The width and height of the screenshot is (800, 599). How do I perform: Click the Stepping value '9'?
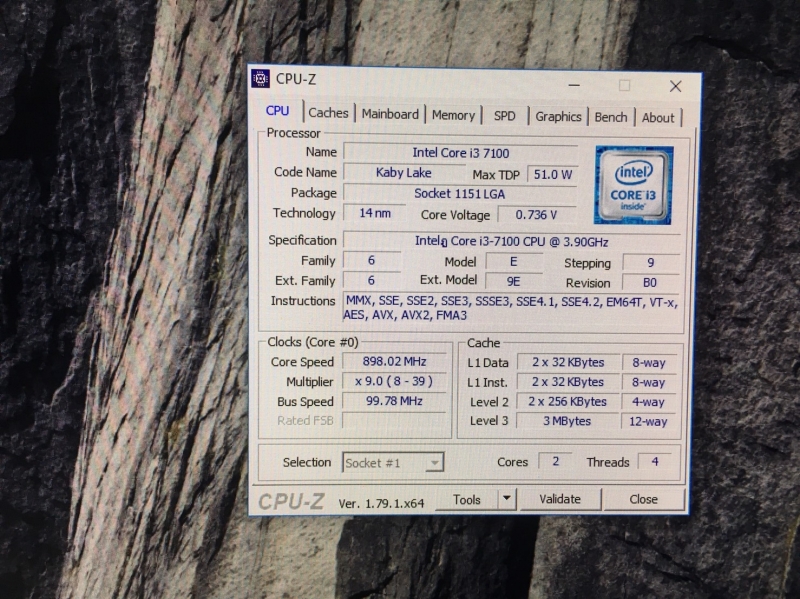click(651, 263)
